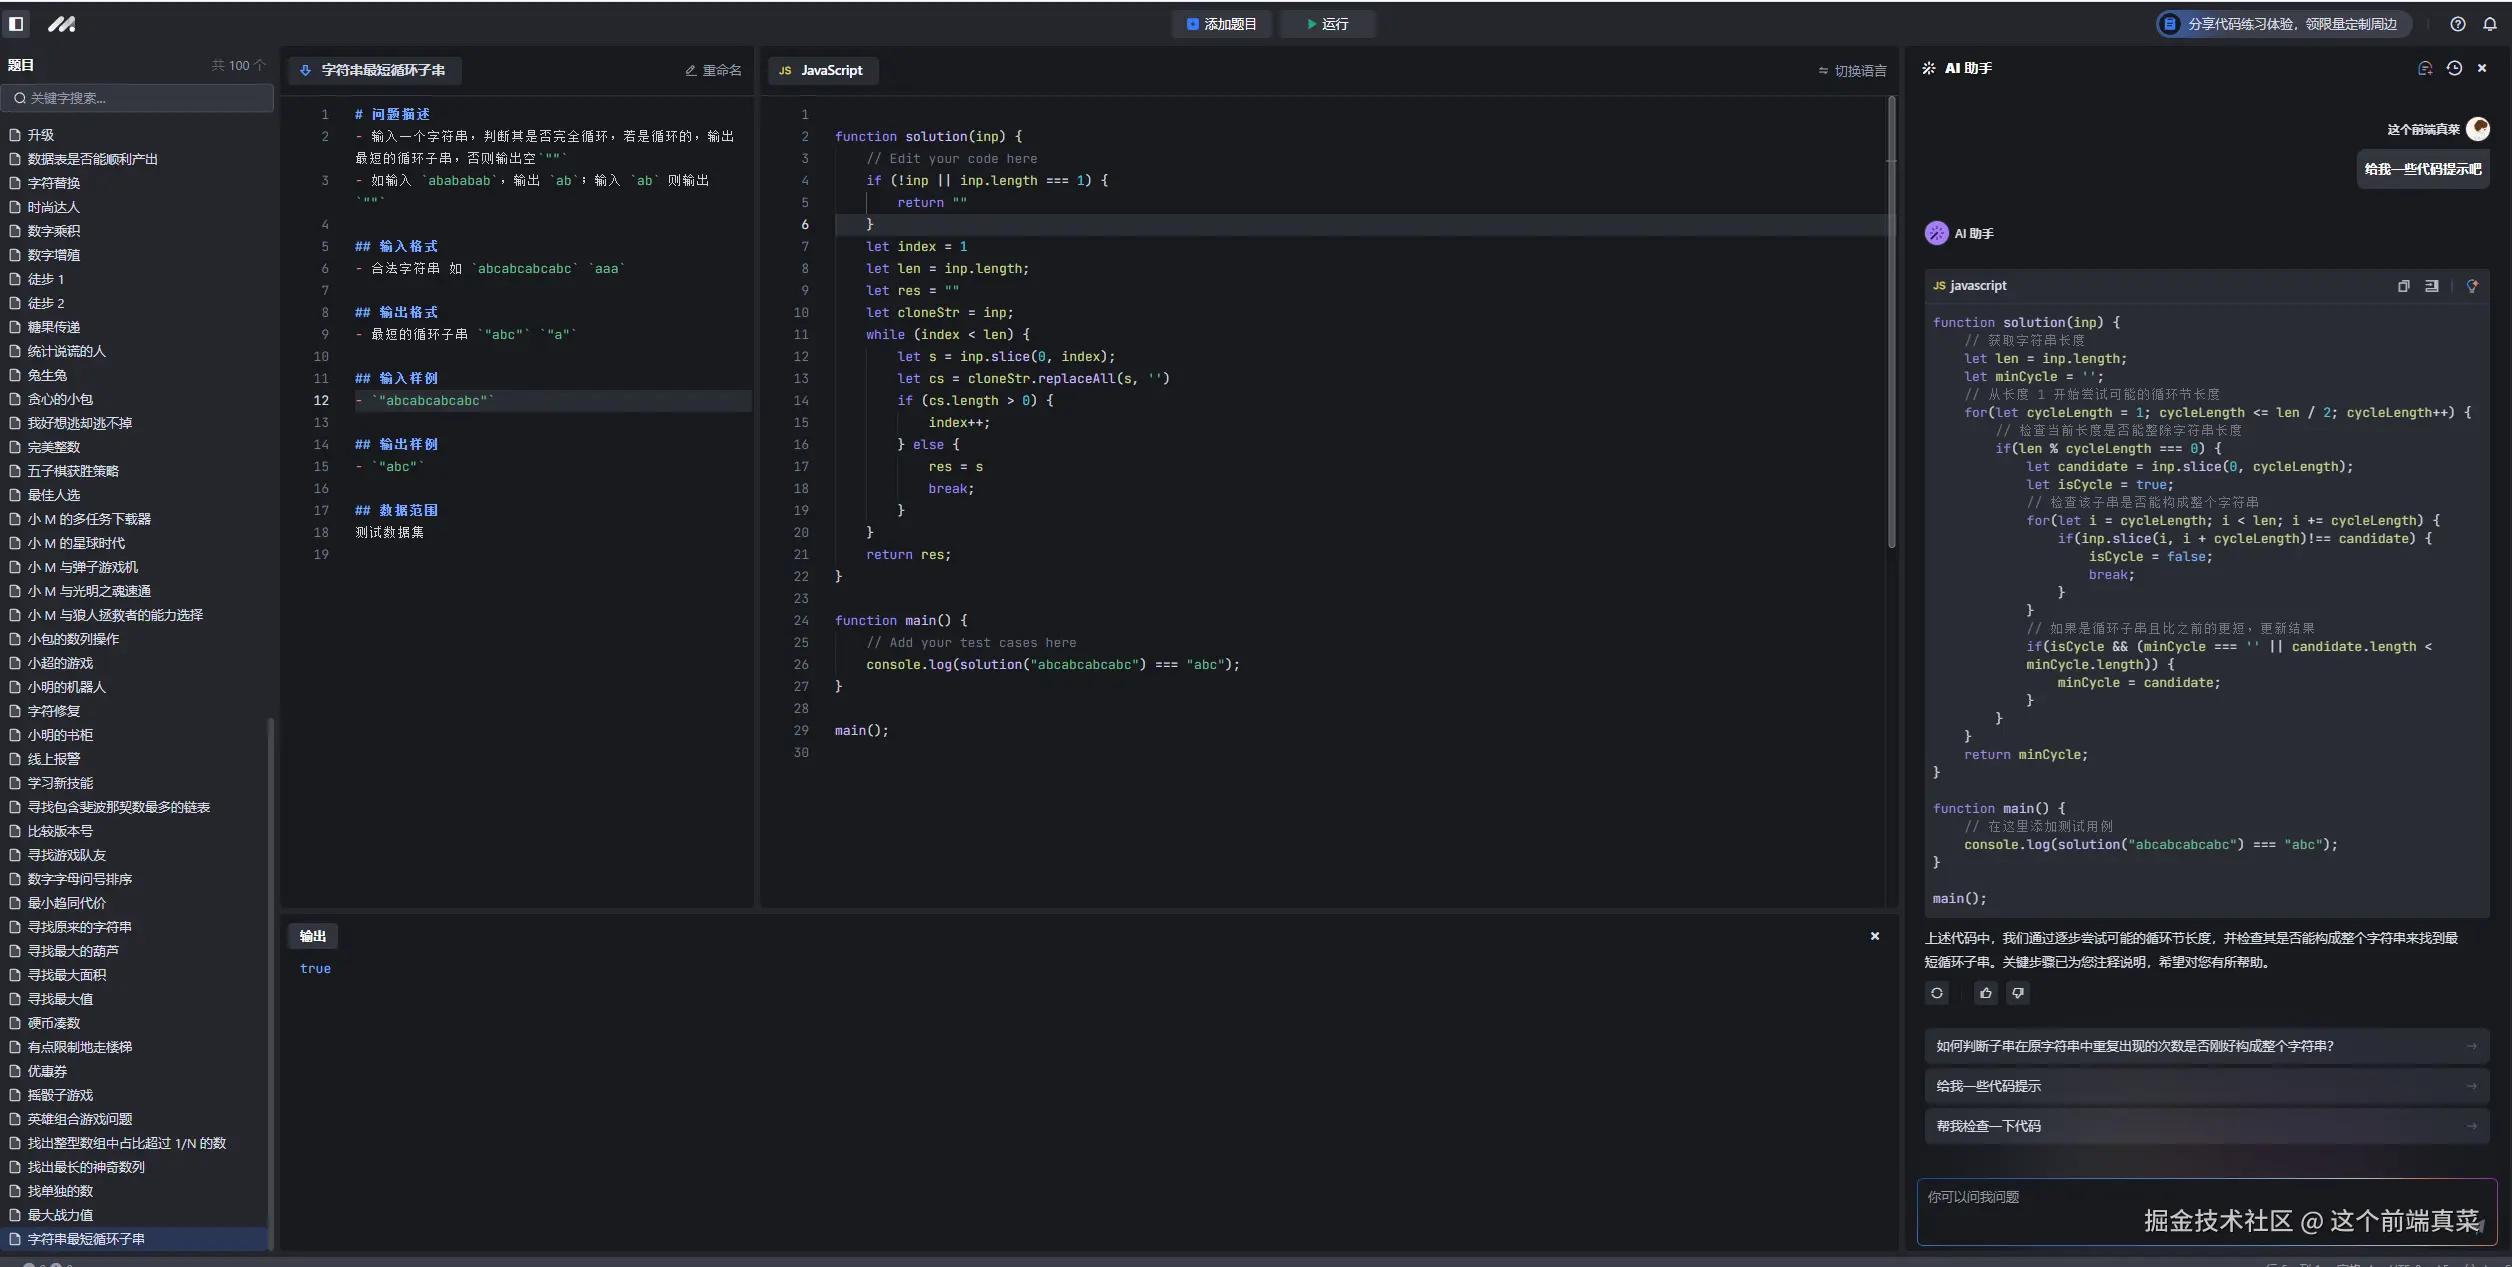The width and height of the screenshot is (2512, 1267).
Task: Thumbs up the AI answer
Action: [x=1986, y=993]
